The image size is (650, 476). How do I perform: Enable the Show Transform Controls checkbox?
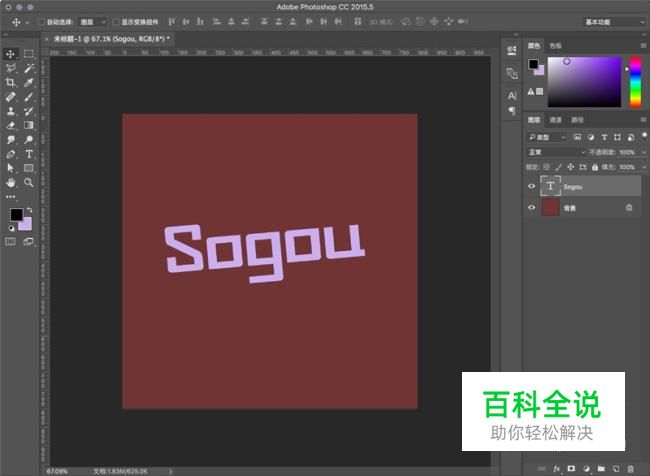tap(116, 22)
